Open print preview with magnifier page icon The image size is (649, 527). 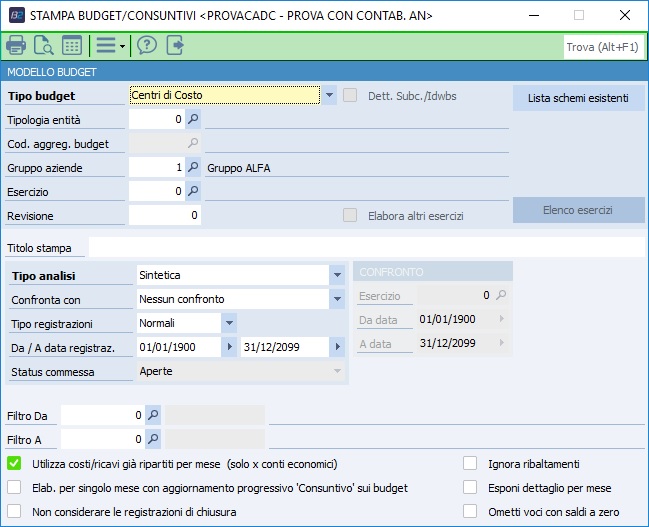44,45
